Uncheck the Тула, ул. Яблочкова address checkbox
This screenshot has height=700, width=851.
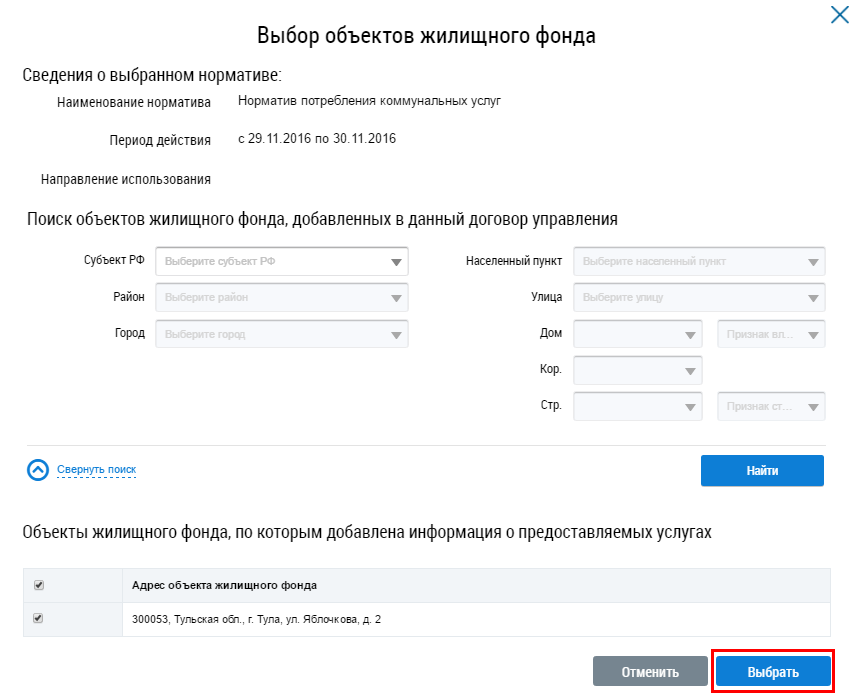tap(39, 619)
